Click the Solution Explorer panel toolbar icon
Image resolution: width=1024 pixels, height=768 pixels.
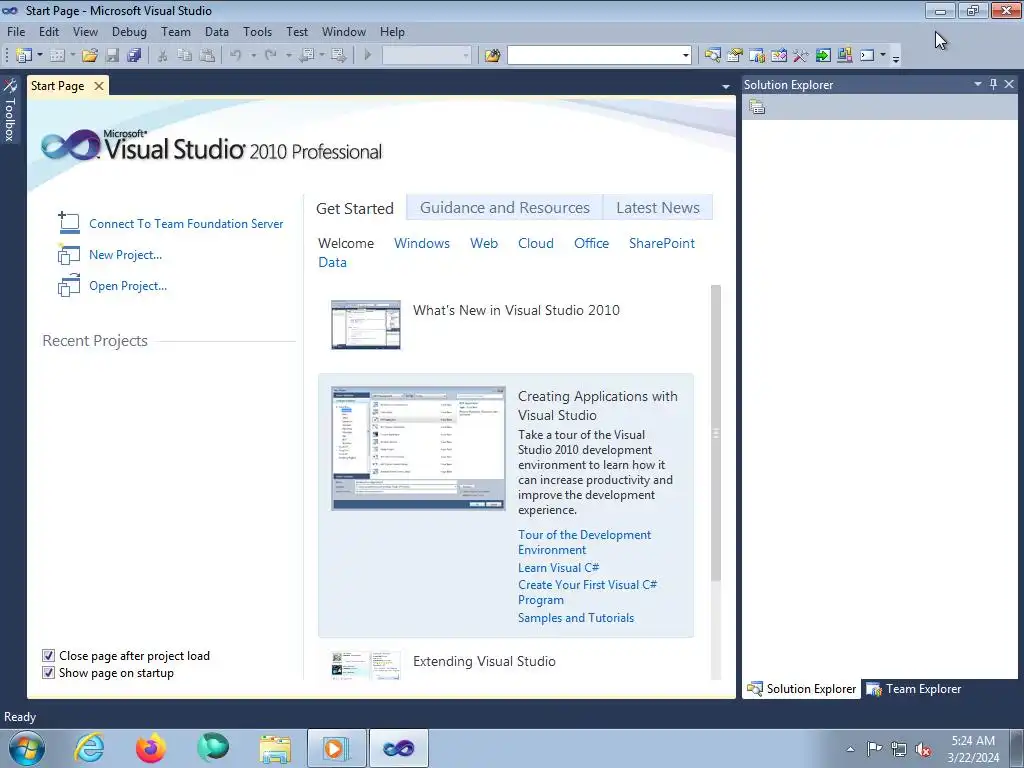[757, 107]
